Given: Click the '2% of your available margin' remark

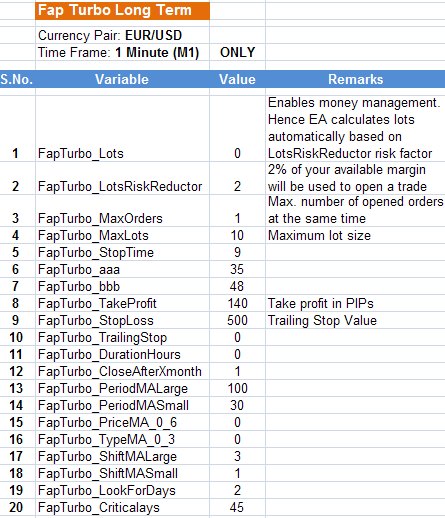Looking at the screenshot, I should point(355,178).
